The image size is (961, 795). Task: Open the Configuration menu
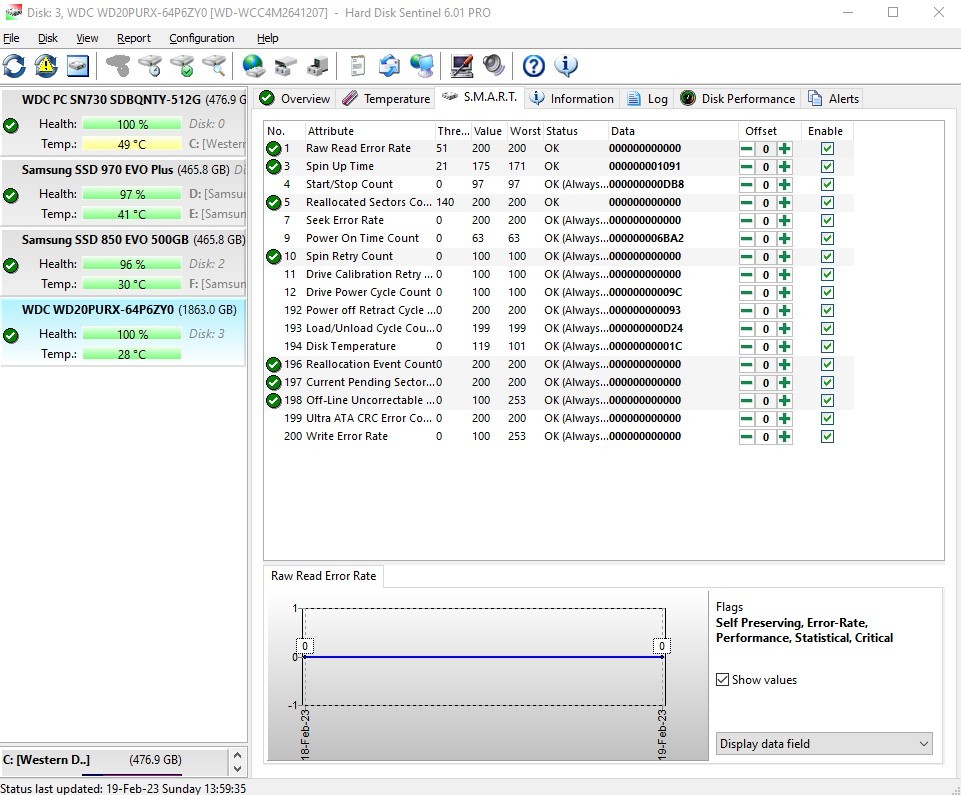click(201, 38)
